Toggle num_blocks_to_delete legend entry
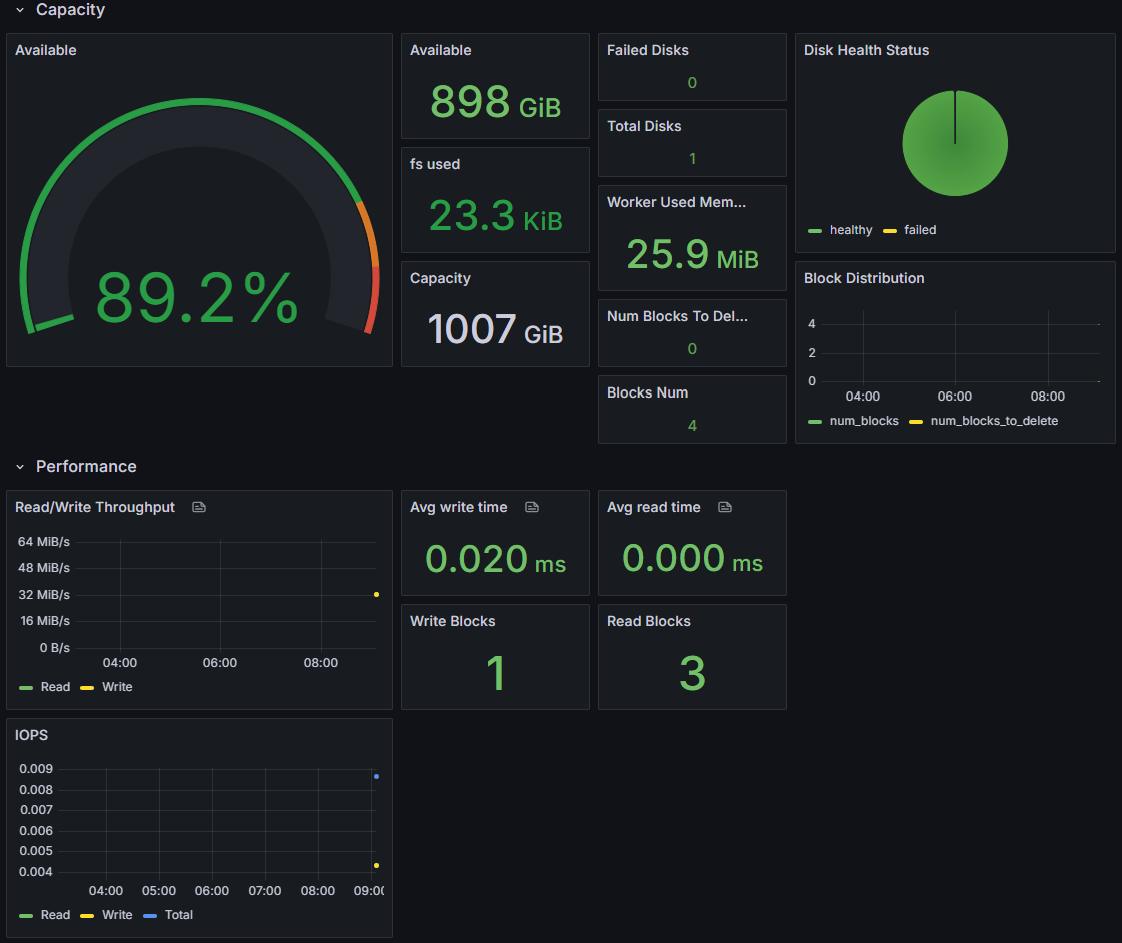This screenshot has width=1122, height=943. 993,421
